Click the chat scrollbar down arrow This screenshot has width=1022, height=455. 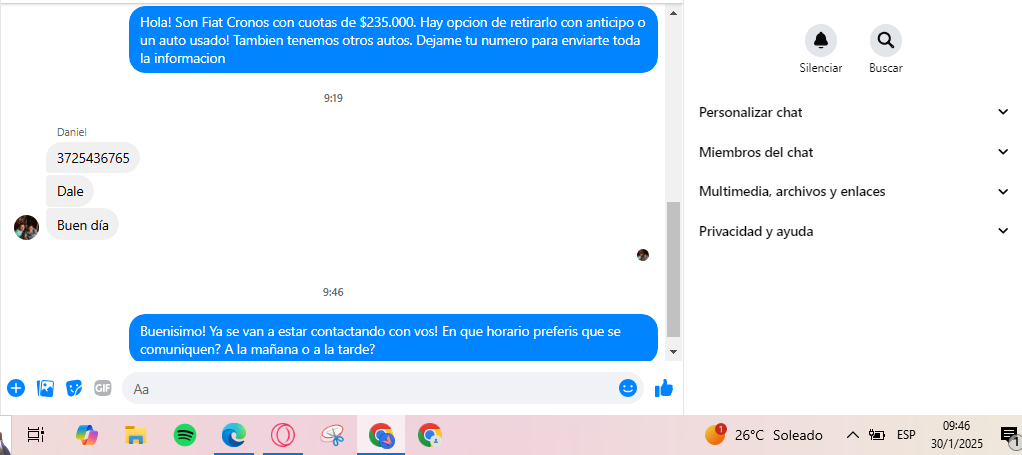(x=674, y=351)
